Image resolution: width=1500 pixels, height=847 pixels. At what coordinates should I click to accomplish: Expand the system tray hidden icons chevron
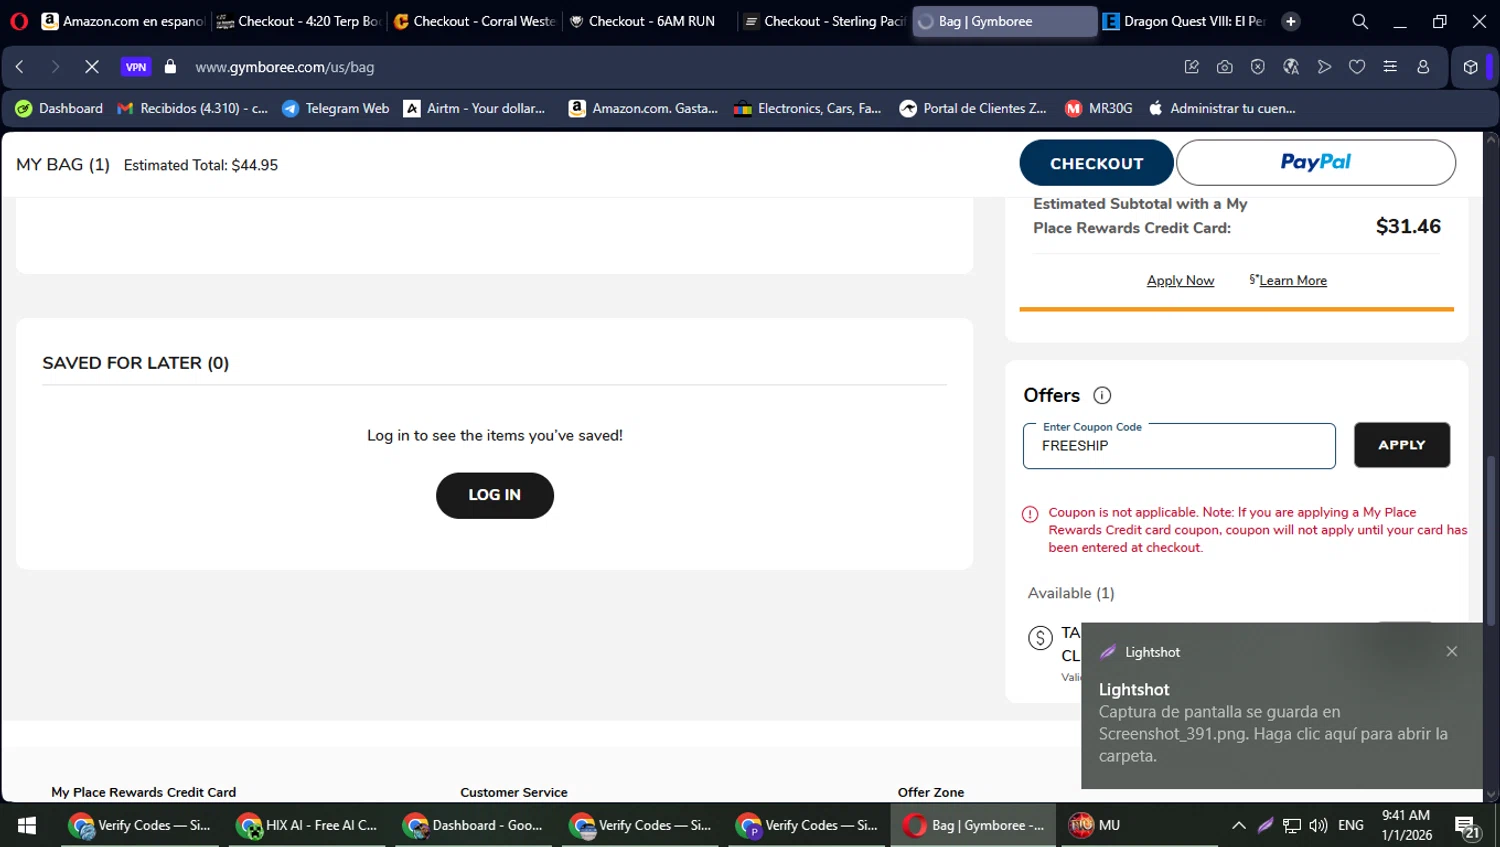(1238, 825)
